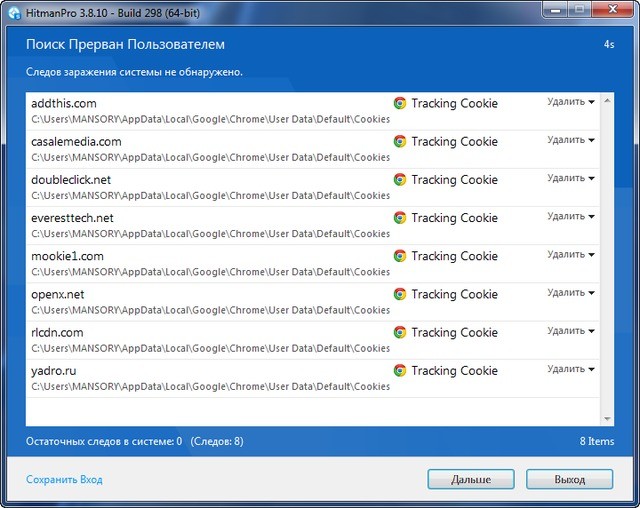The image size is (640, 508).
Task: Minimize the HitmanPro window
Action: (x=556, y=10)
